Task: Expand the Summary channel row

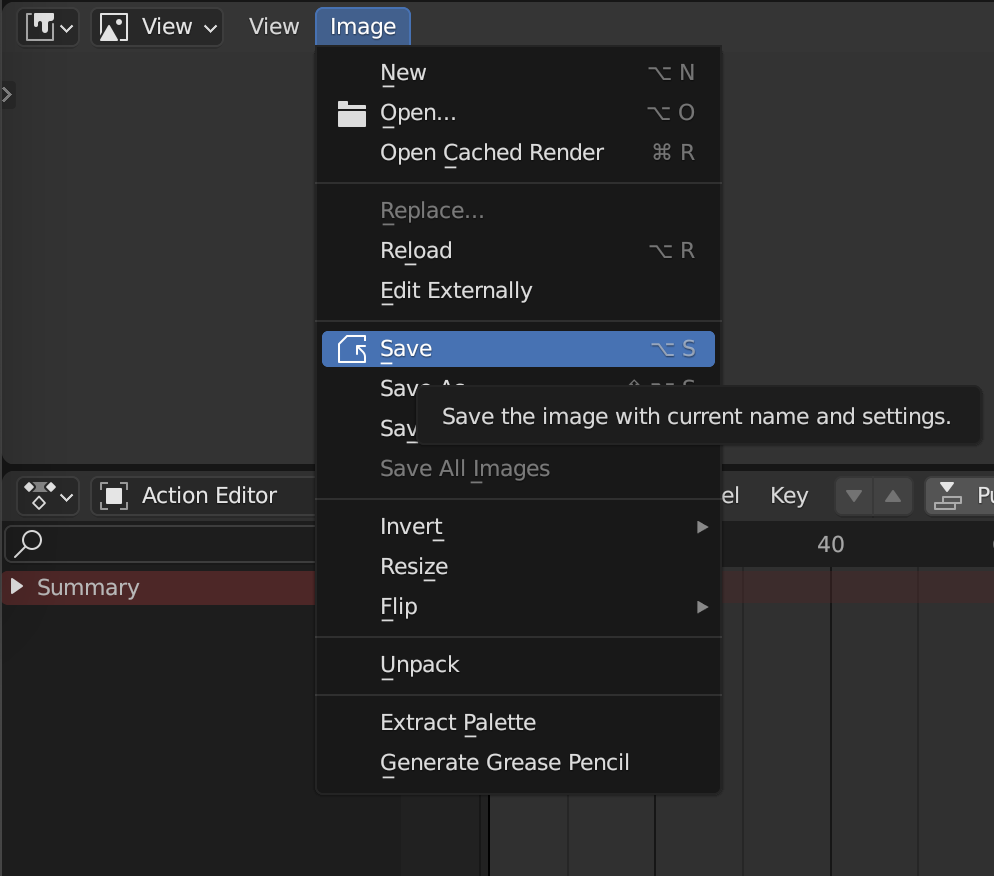Action: tap(17, 587)
